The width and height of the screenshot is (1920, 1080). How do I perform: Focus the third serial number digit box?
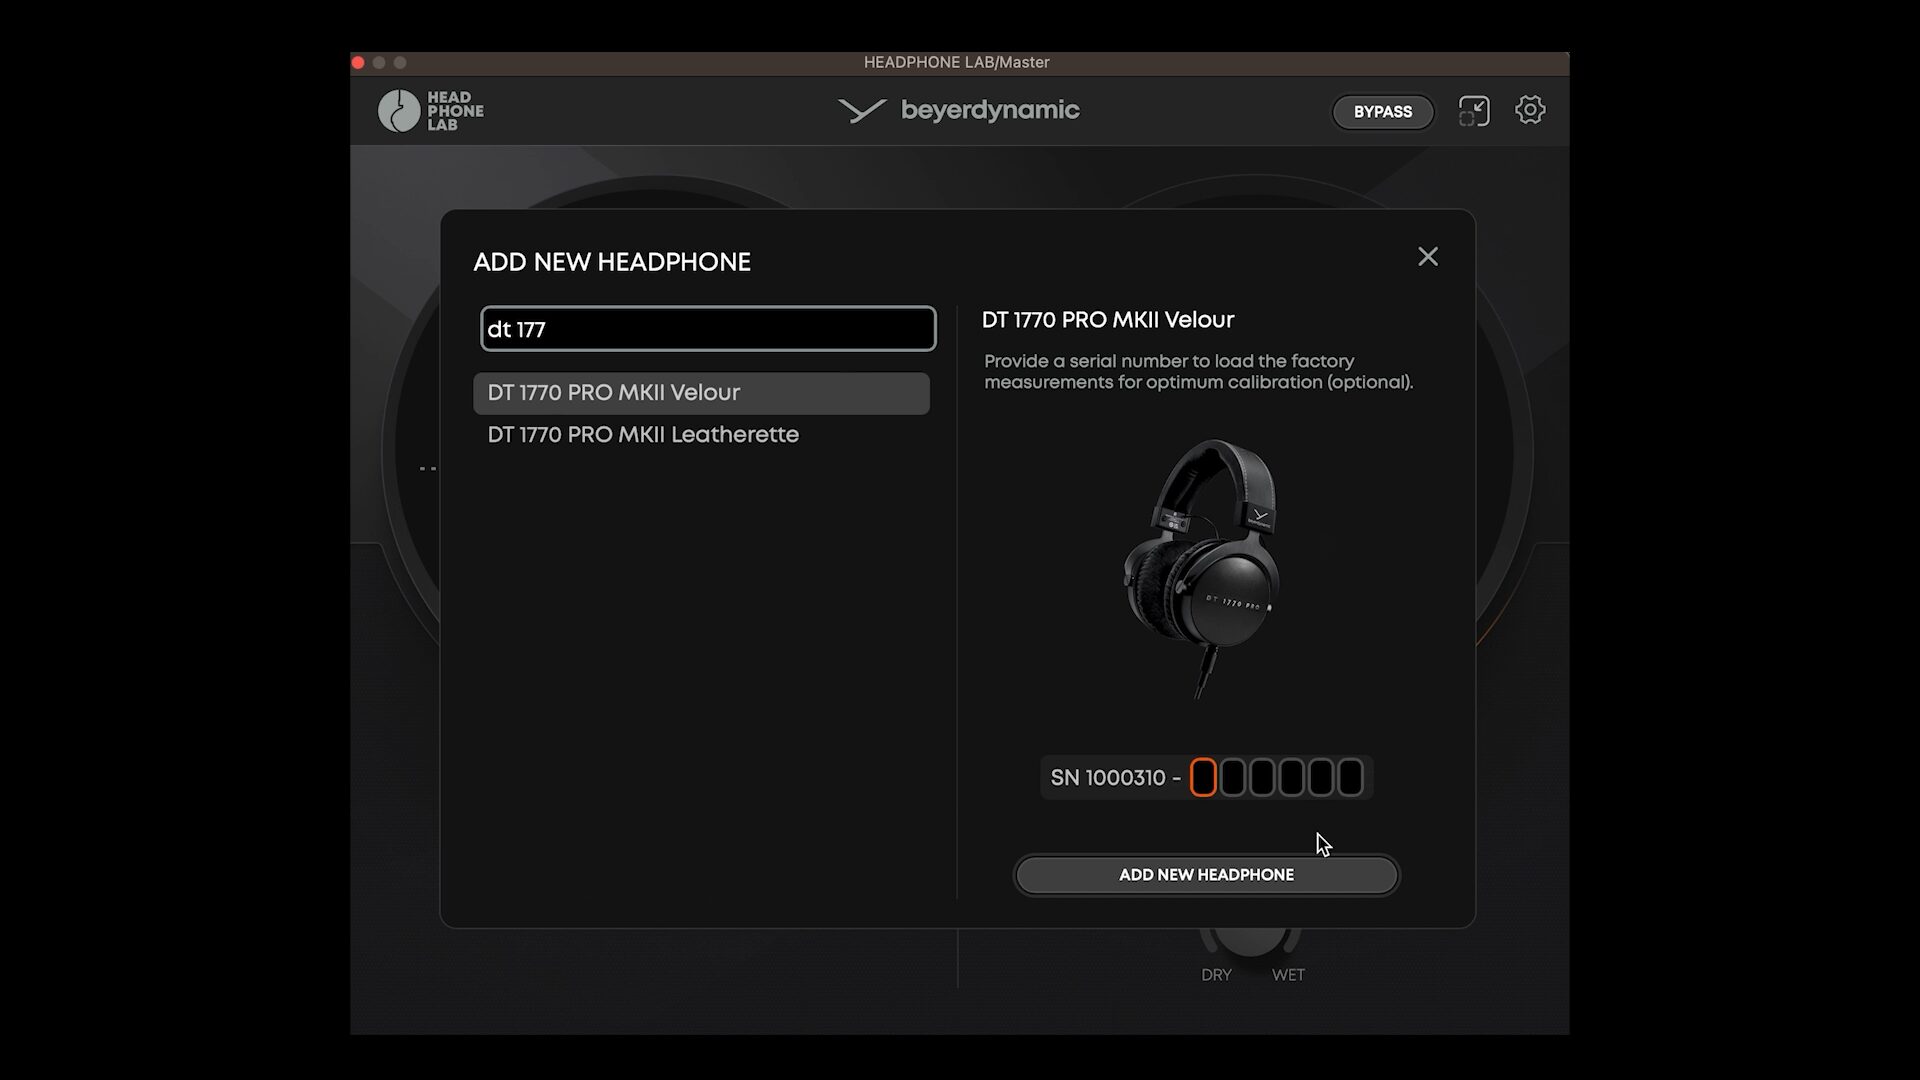click(1262, 777)
